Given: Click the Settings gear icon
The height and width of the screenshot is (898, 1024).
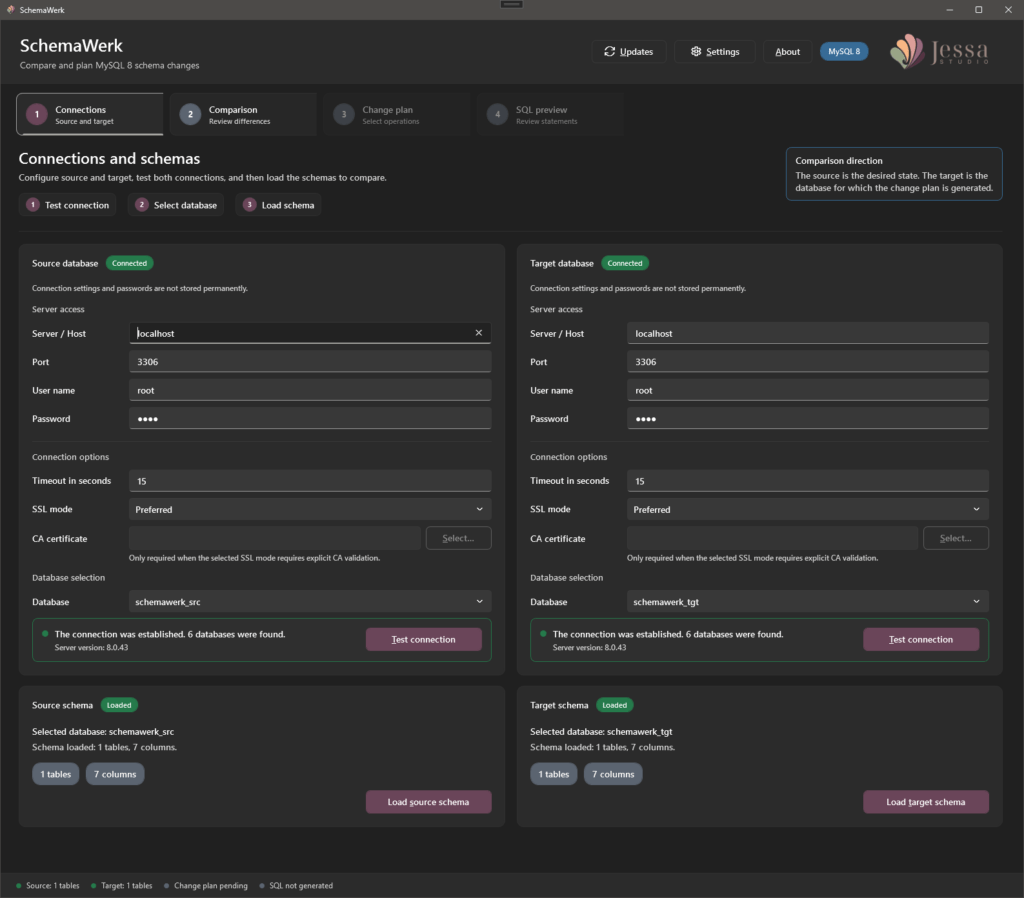Looking at the screenshot, I should [x=696, y=51].
